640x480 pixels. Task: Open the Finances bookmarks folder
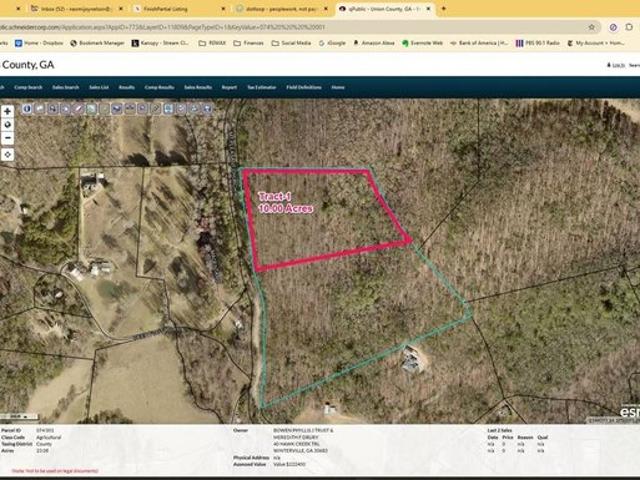tap(249, 43)
